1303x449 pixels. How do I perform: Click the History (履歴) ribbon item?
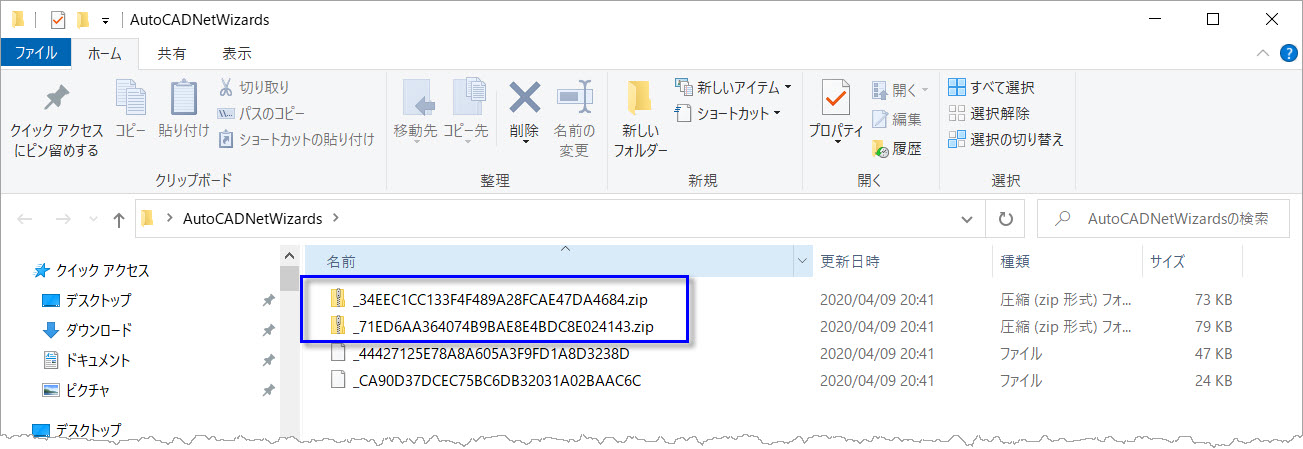pos(897,148)
